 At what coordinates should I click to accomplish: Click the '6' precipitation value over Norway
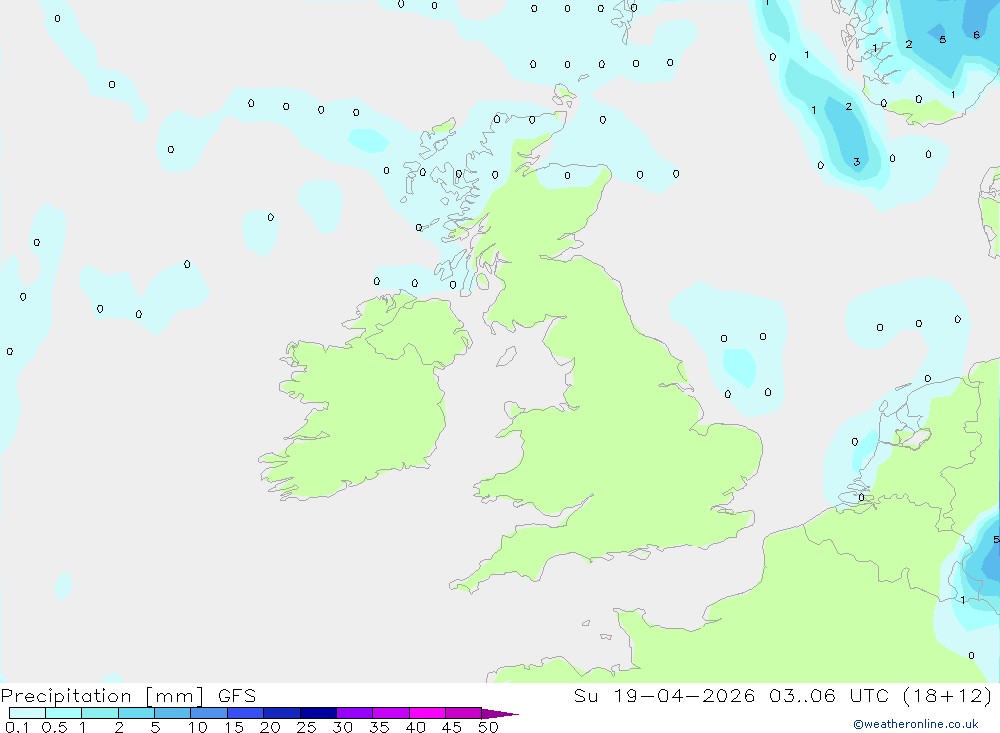pos(976,35)
